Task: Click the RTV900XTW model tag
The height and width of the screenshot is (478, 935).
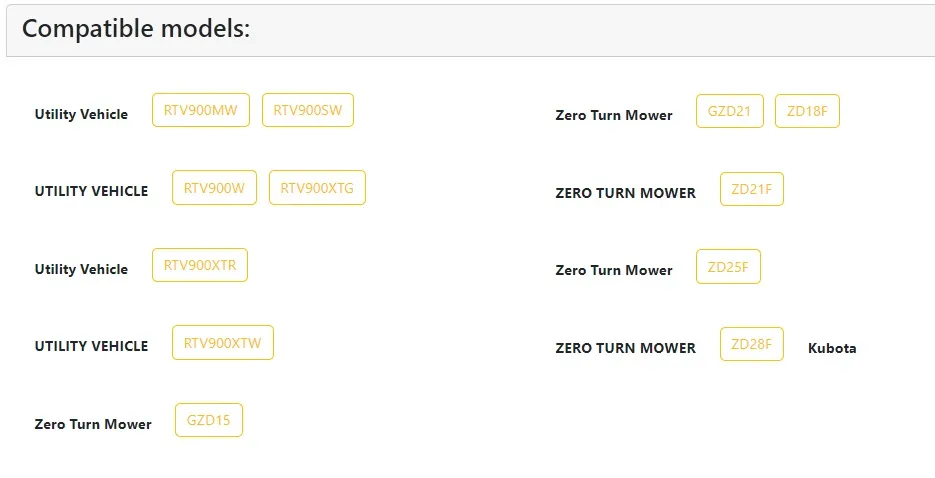Action: (222, 343)
